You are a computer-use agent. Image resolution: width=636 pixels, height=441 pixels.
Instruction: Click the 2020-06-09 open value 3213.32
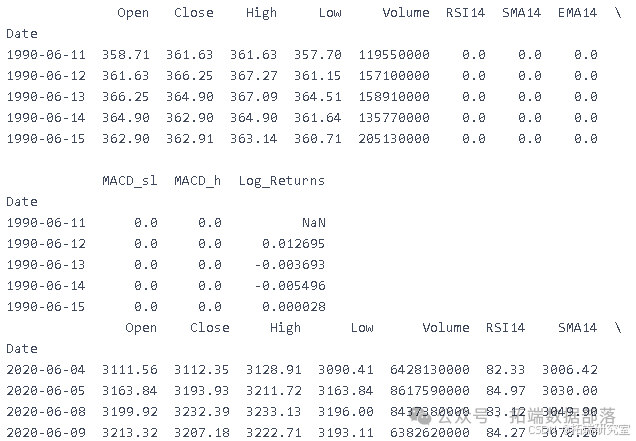click(129, 432)
